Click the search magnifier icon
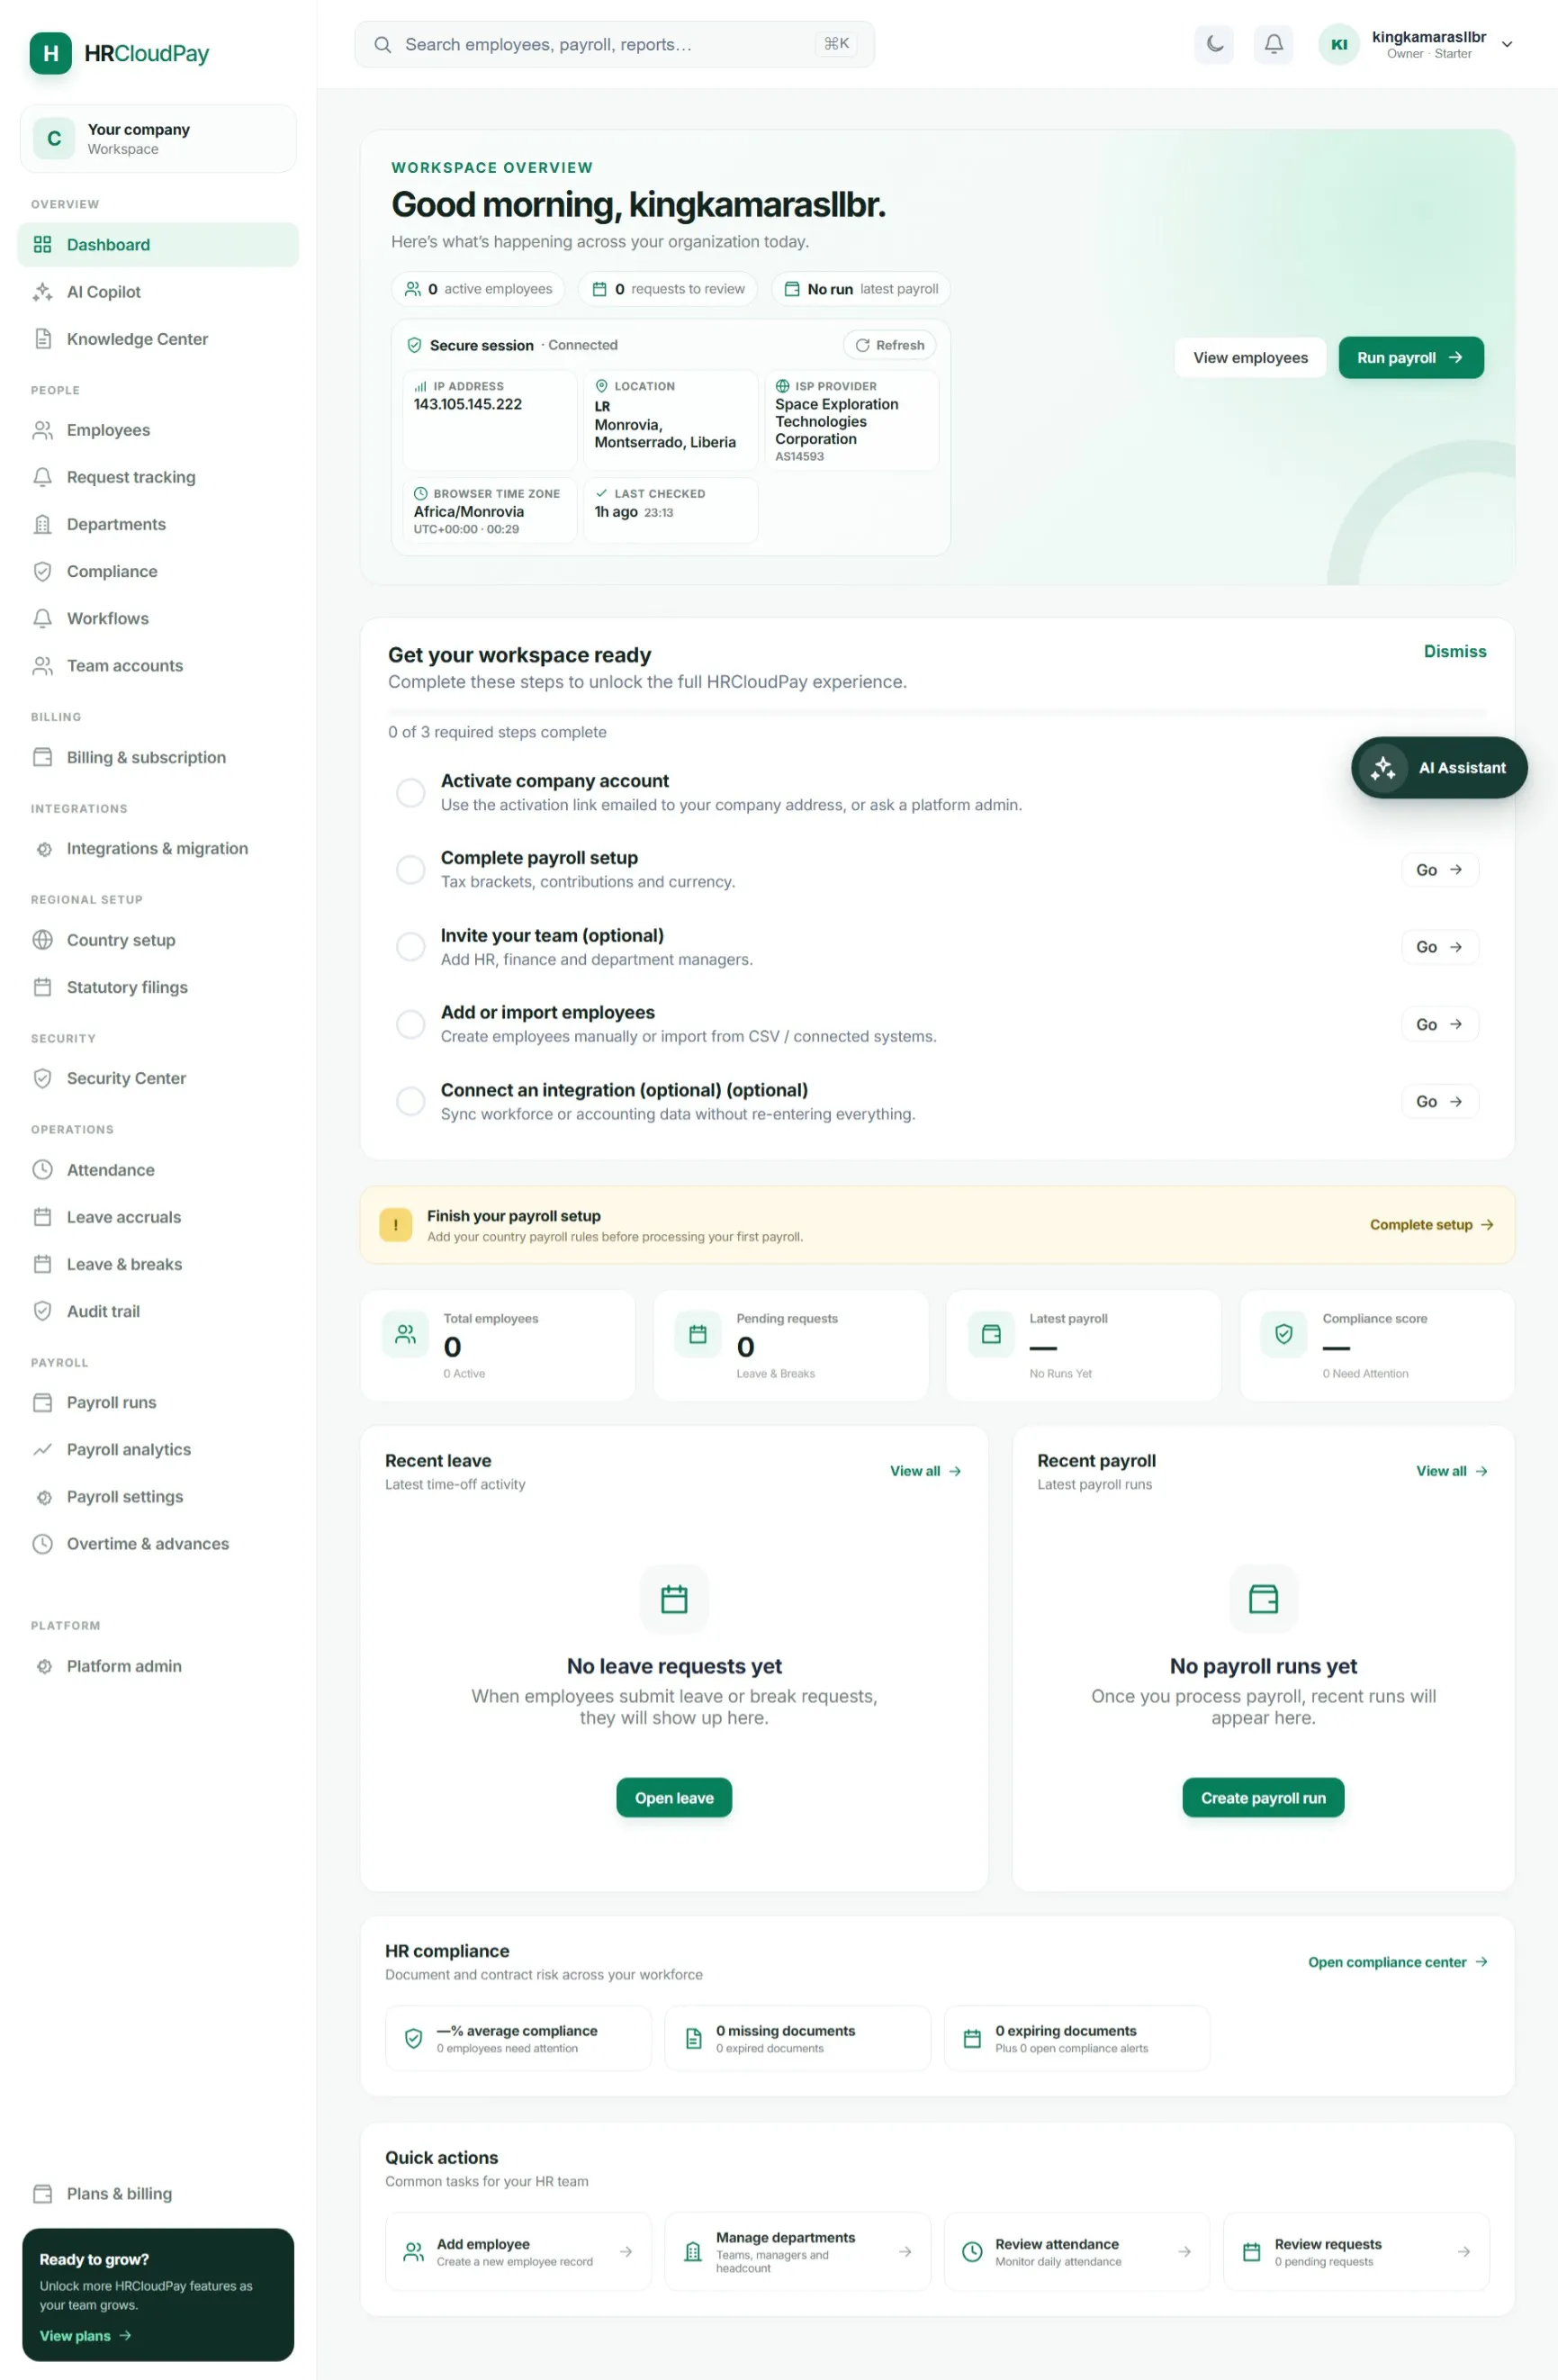 [382, 45]
